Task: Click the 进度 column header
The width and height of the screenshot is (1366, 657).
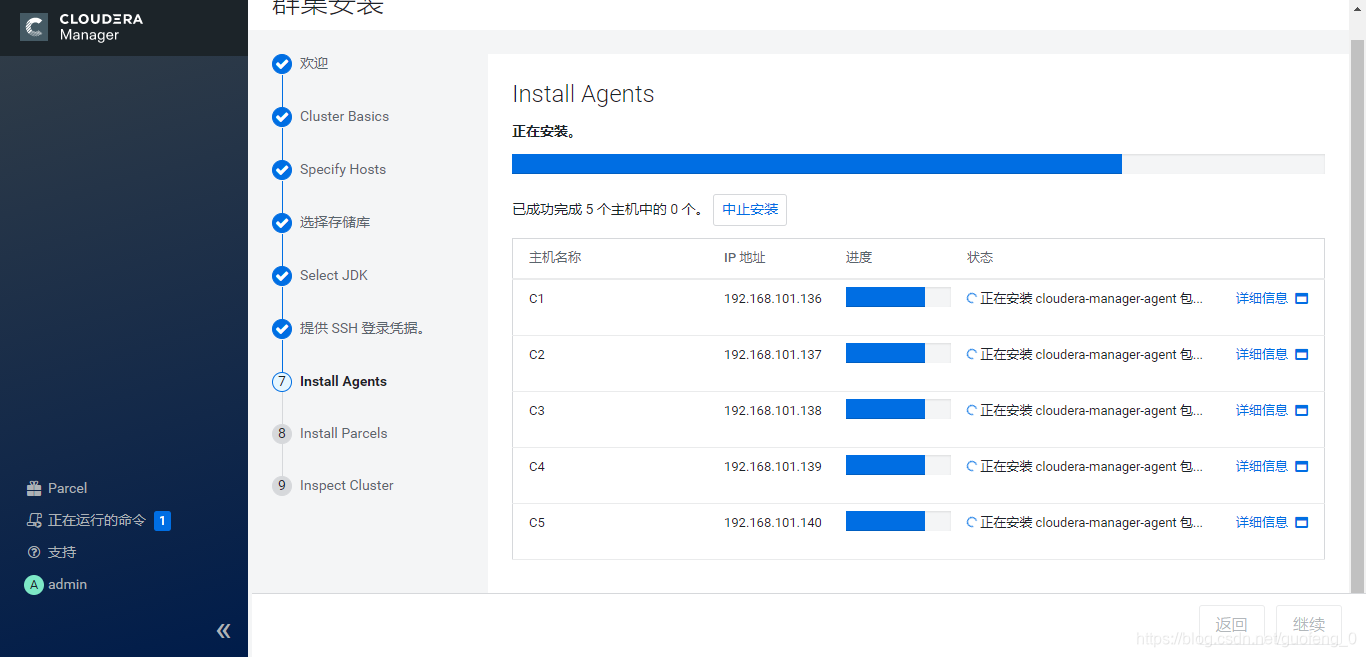Action: coord(859,257)
